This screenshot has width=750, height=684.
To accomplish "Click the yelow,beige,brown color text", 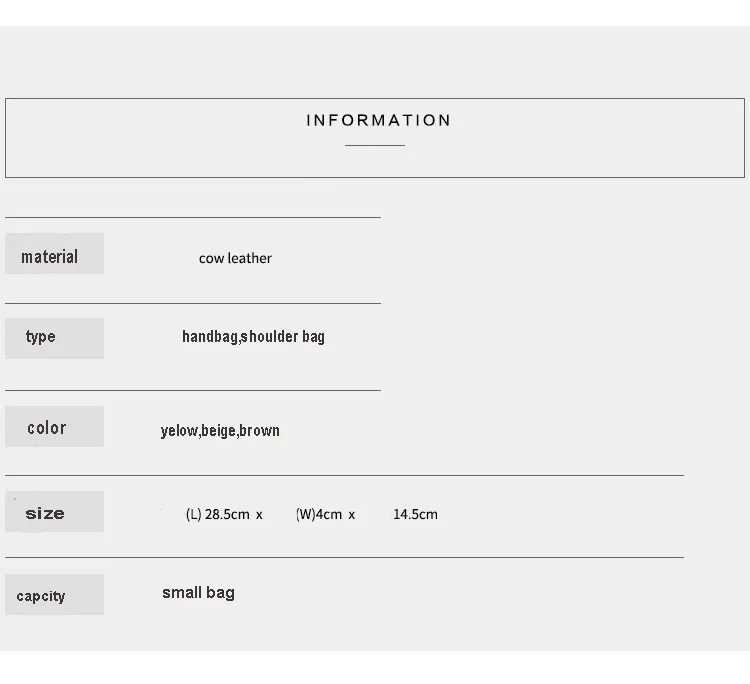I will click(x=220, y=431).
